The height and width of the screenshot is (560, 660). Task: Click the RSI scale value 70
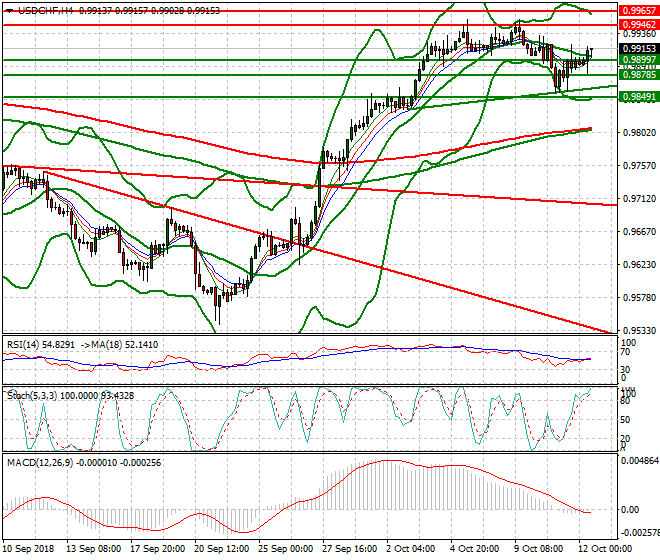point(626,352)
